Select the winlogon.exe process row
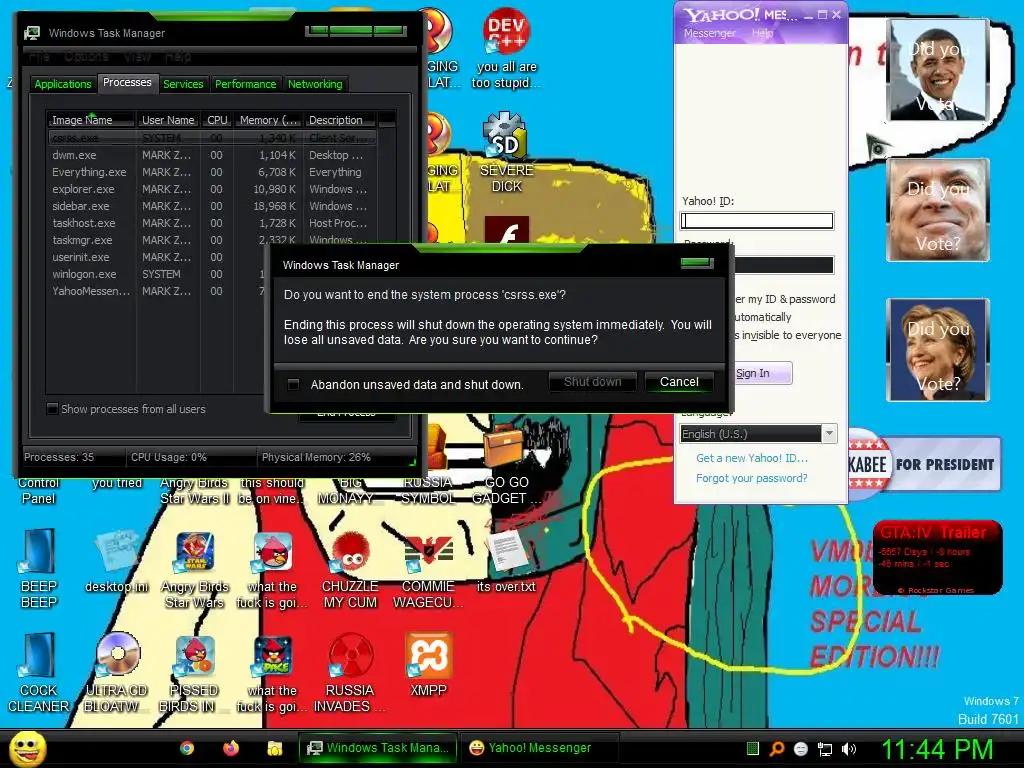The width and height of the screenshot is (1024, 768). coord(157,274)
